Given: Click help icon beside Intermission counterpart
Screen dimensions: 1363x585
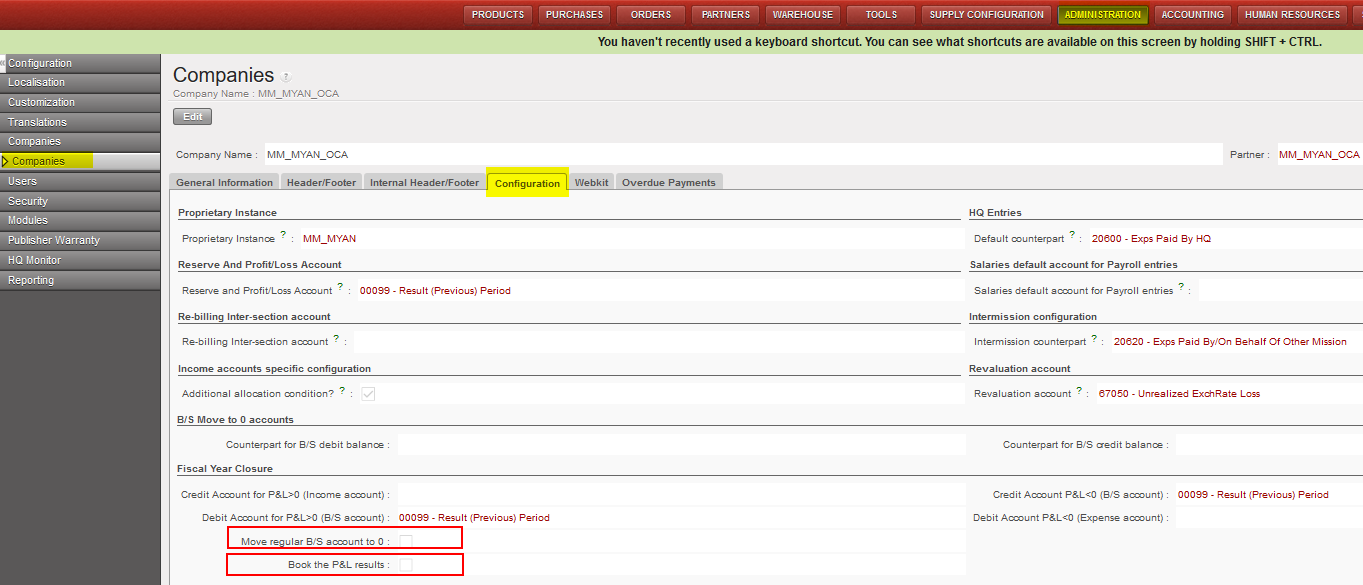Looking at the screenshot, I should [1095, 339].
